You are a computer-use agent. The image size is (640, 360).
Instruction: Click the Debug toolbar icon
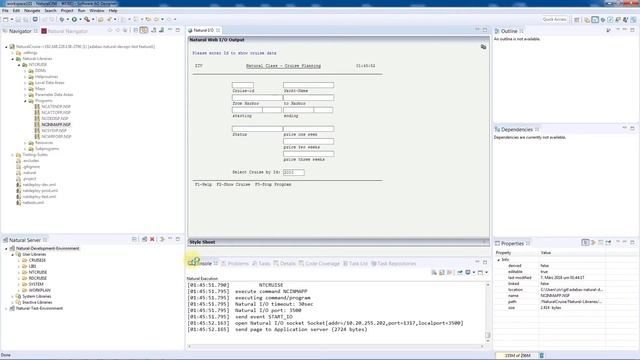click(x=62, y=19)
